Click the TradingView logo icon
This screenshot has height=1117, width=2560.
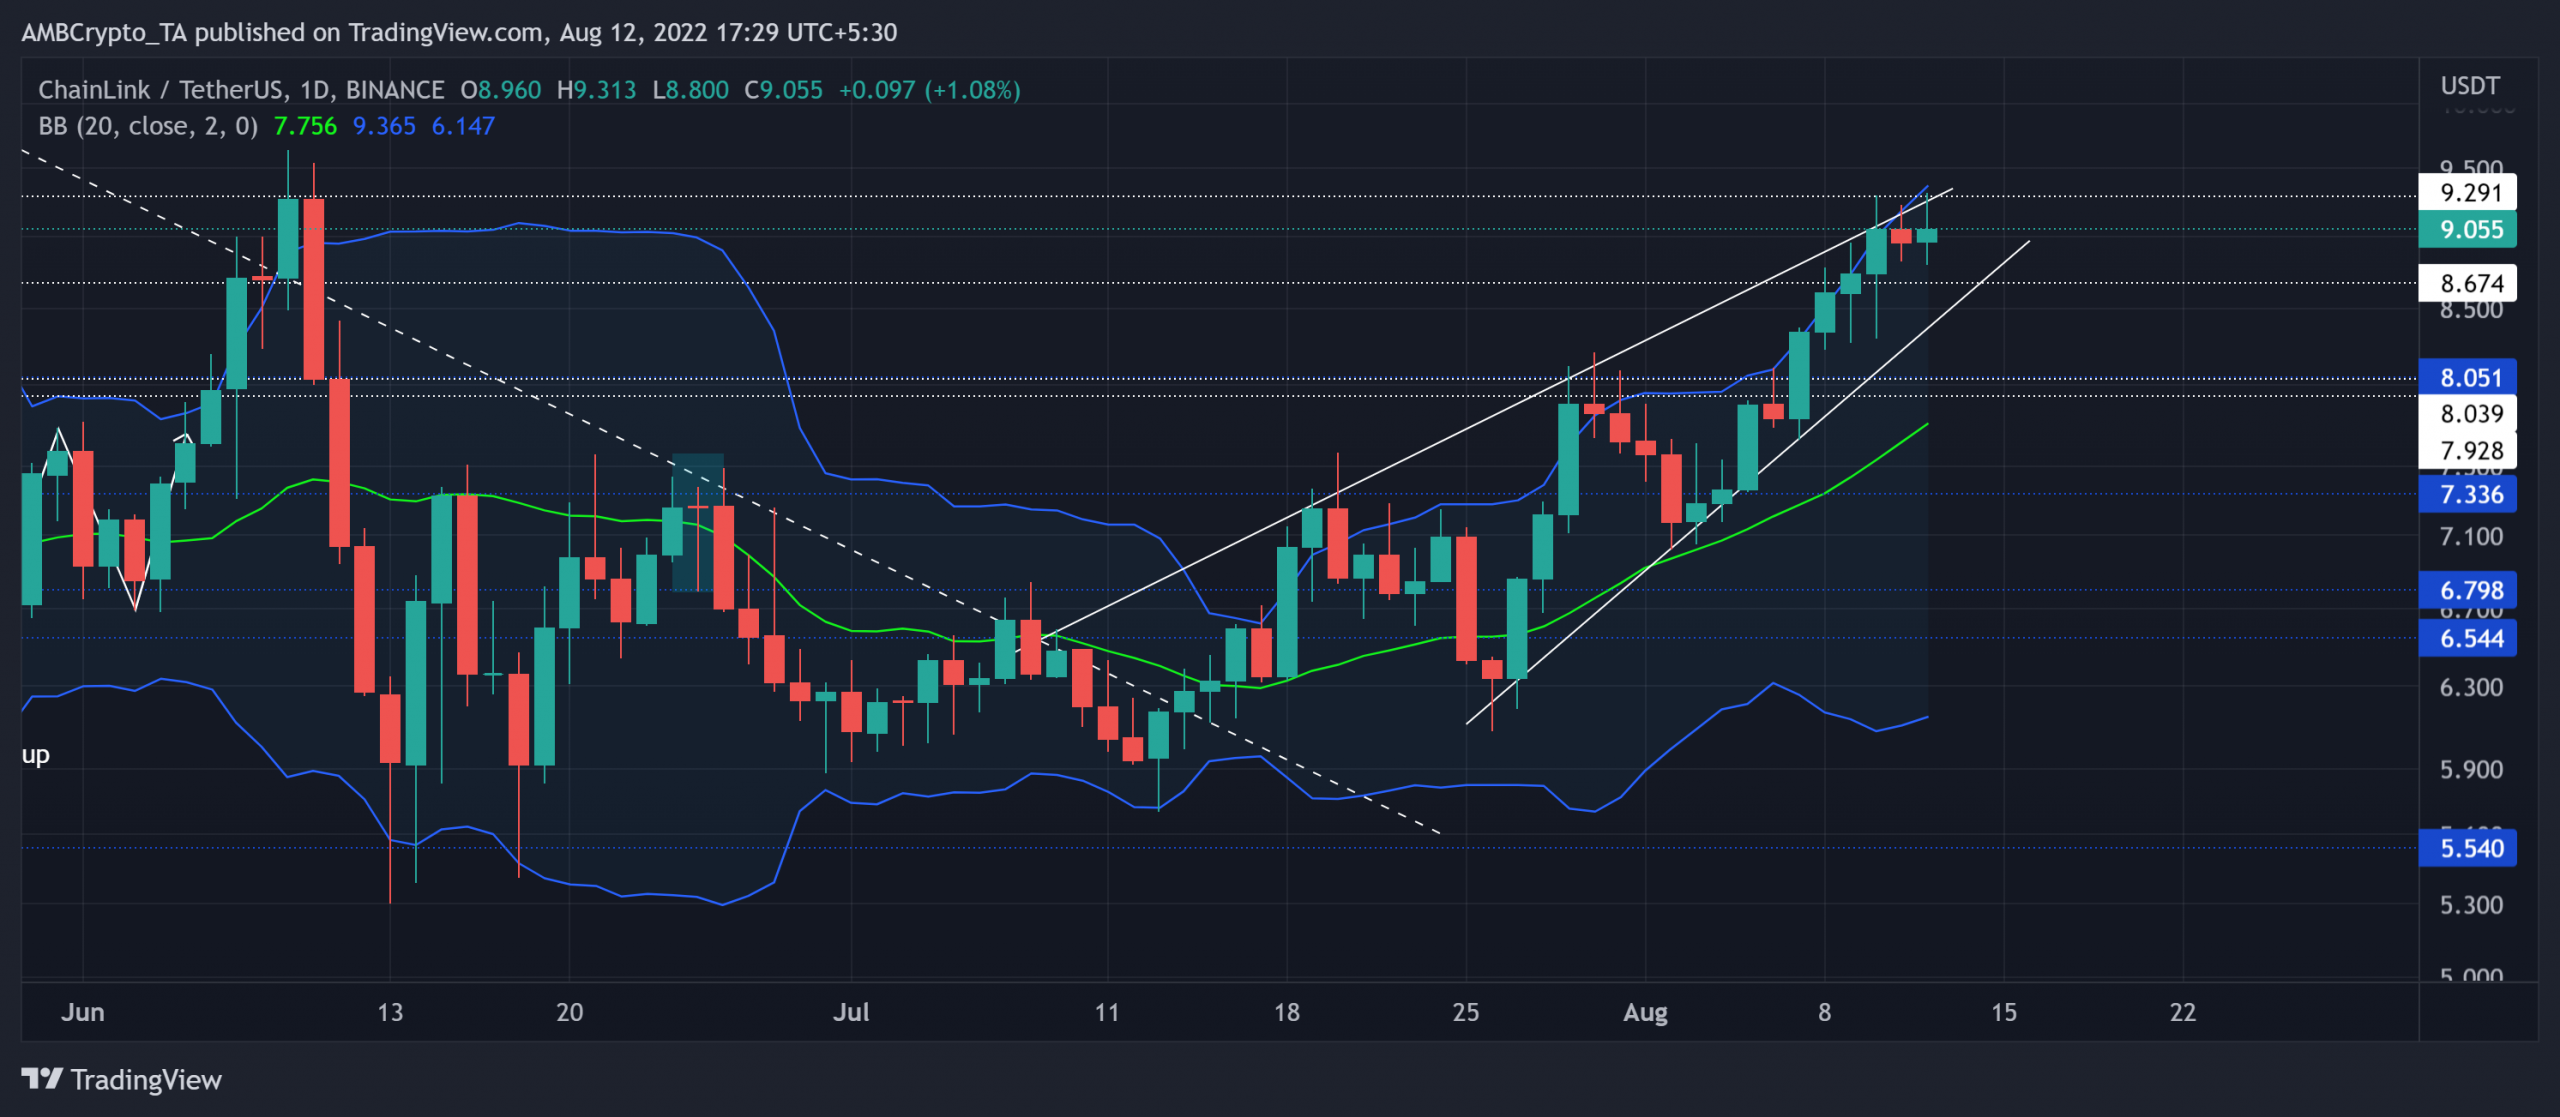tap(42, 1079)
